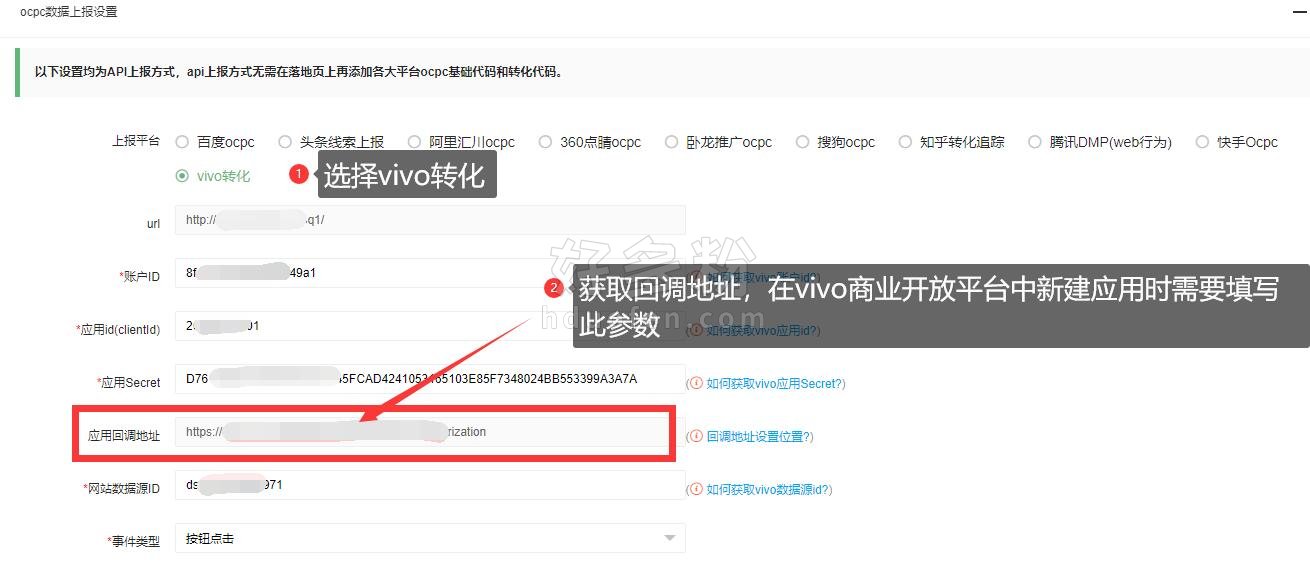The image size is (1310, 564).
Task: Click the 事件类型 label text
Action: tap(136, 541)
